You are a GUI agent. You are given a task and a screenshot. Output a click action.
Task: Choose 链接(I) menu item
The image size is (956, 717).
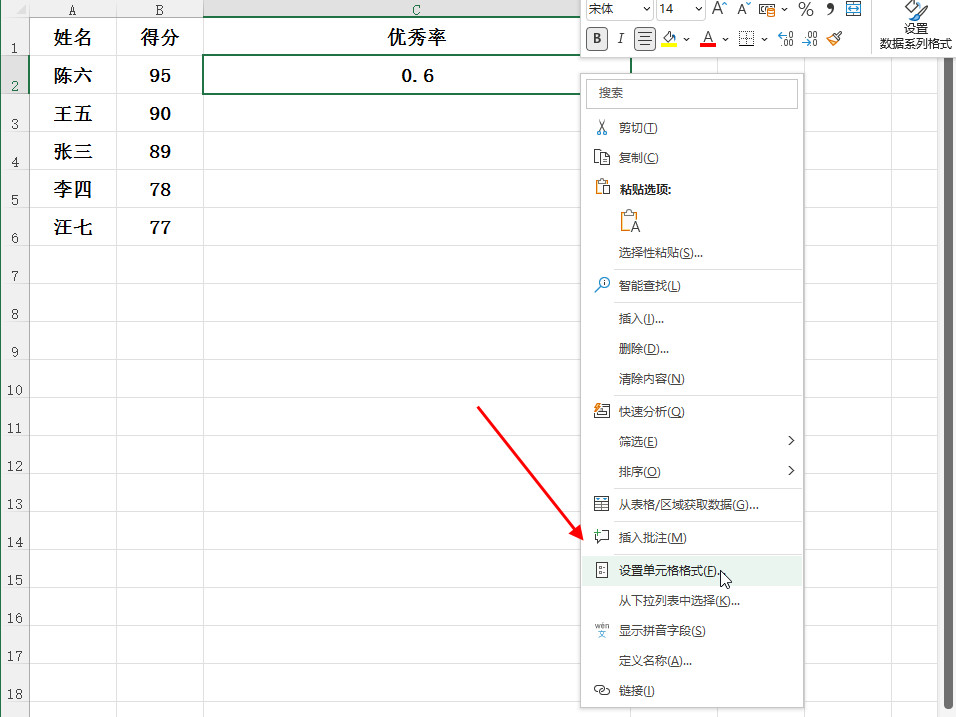pyautogui.click(x=691, y=690)
